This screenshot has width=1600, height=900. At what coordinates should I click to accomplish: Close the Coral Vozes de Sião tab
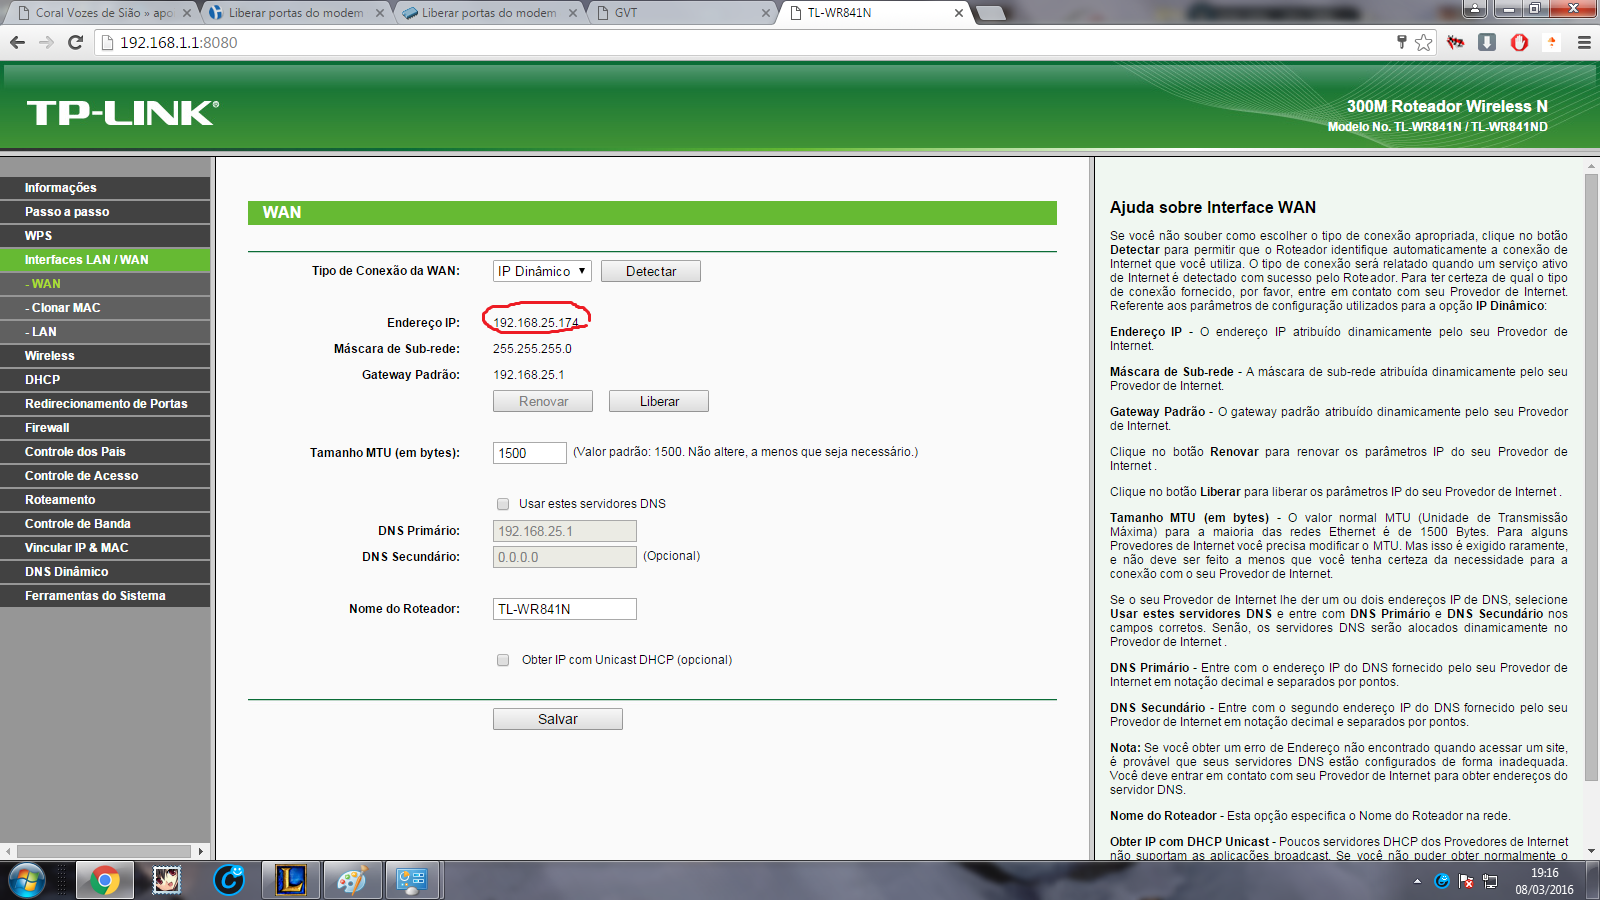tap(186, 13)
